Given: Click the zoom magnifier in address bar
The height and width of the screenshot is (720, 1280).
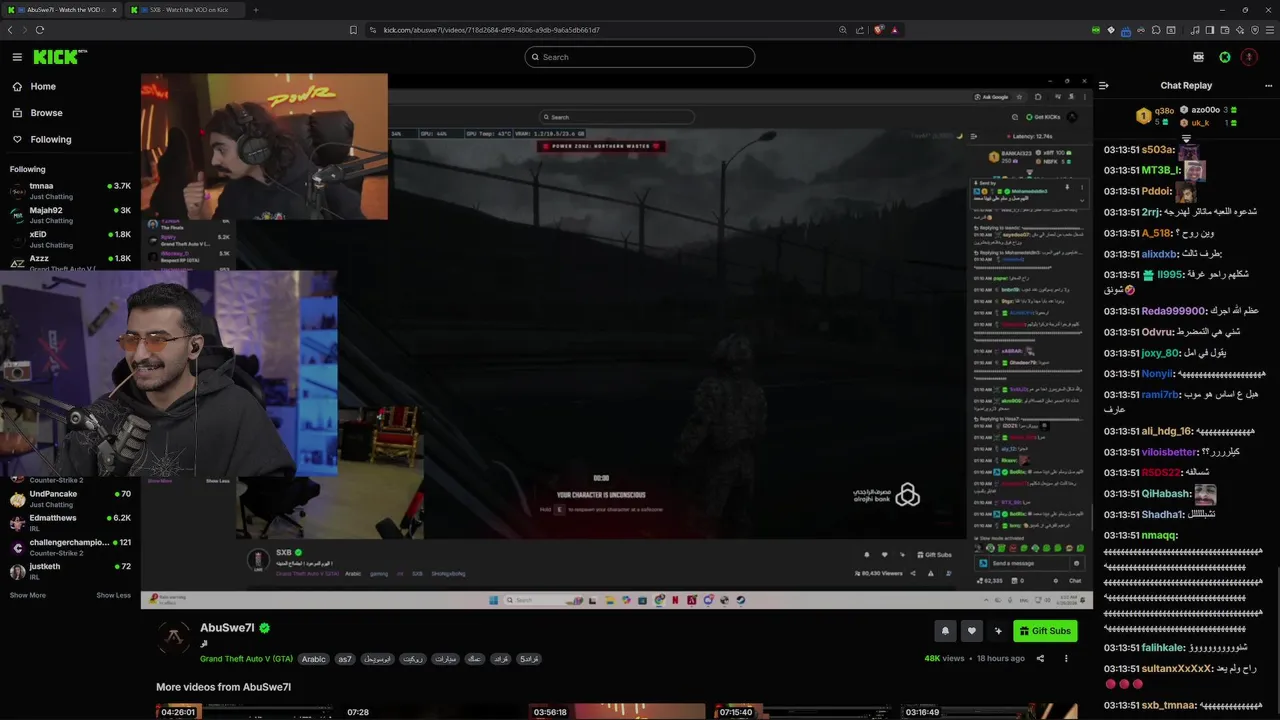Looking at the screenshot, I should (x=844, y=30).
